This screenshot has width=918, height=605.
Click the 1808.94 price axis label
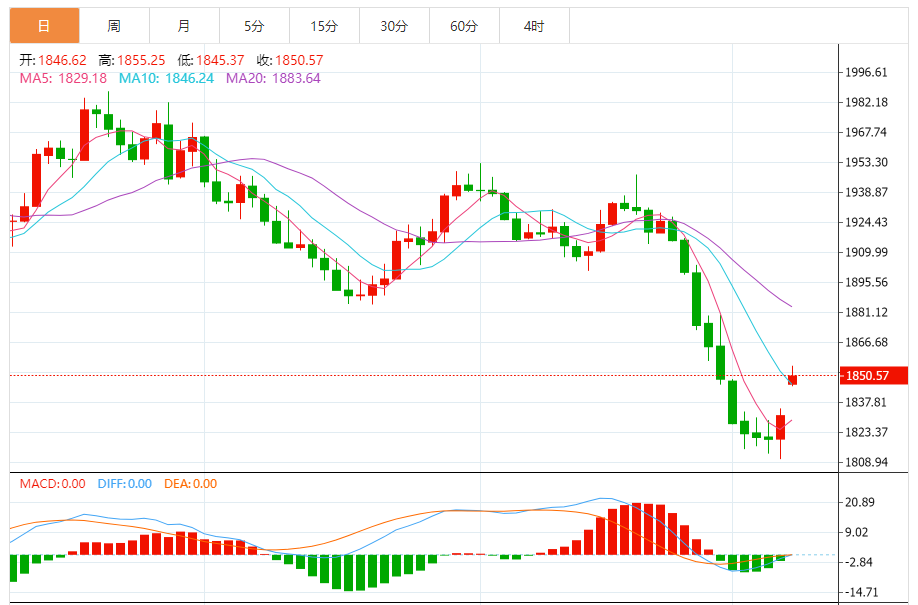coord(866,462)
